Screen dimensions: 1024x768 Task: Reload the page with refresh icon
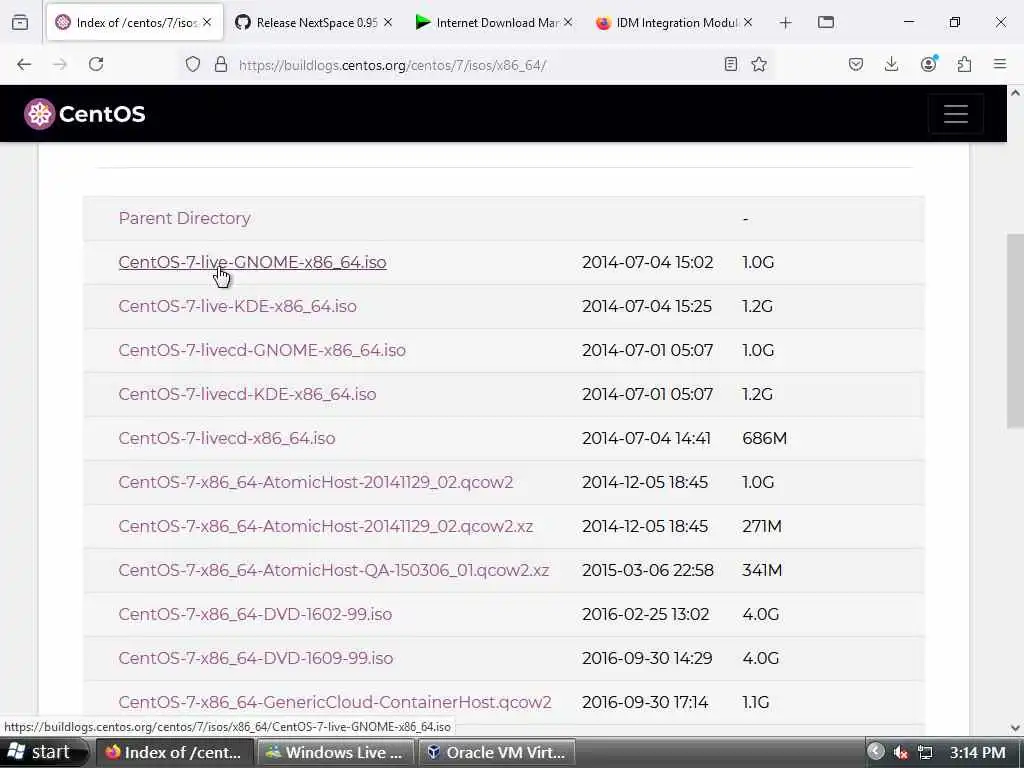tap(96, 64)
